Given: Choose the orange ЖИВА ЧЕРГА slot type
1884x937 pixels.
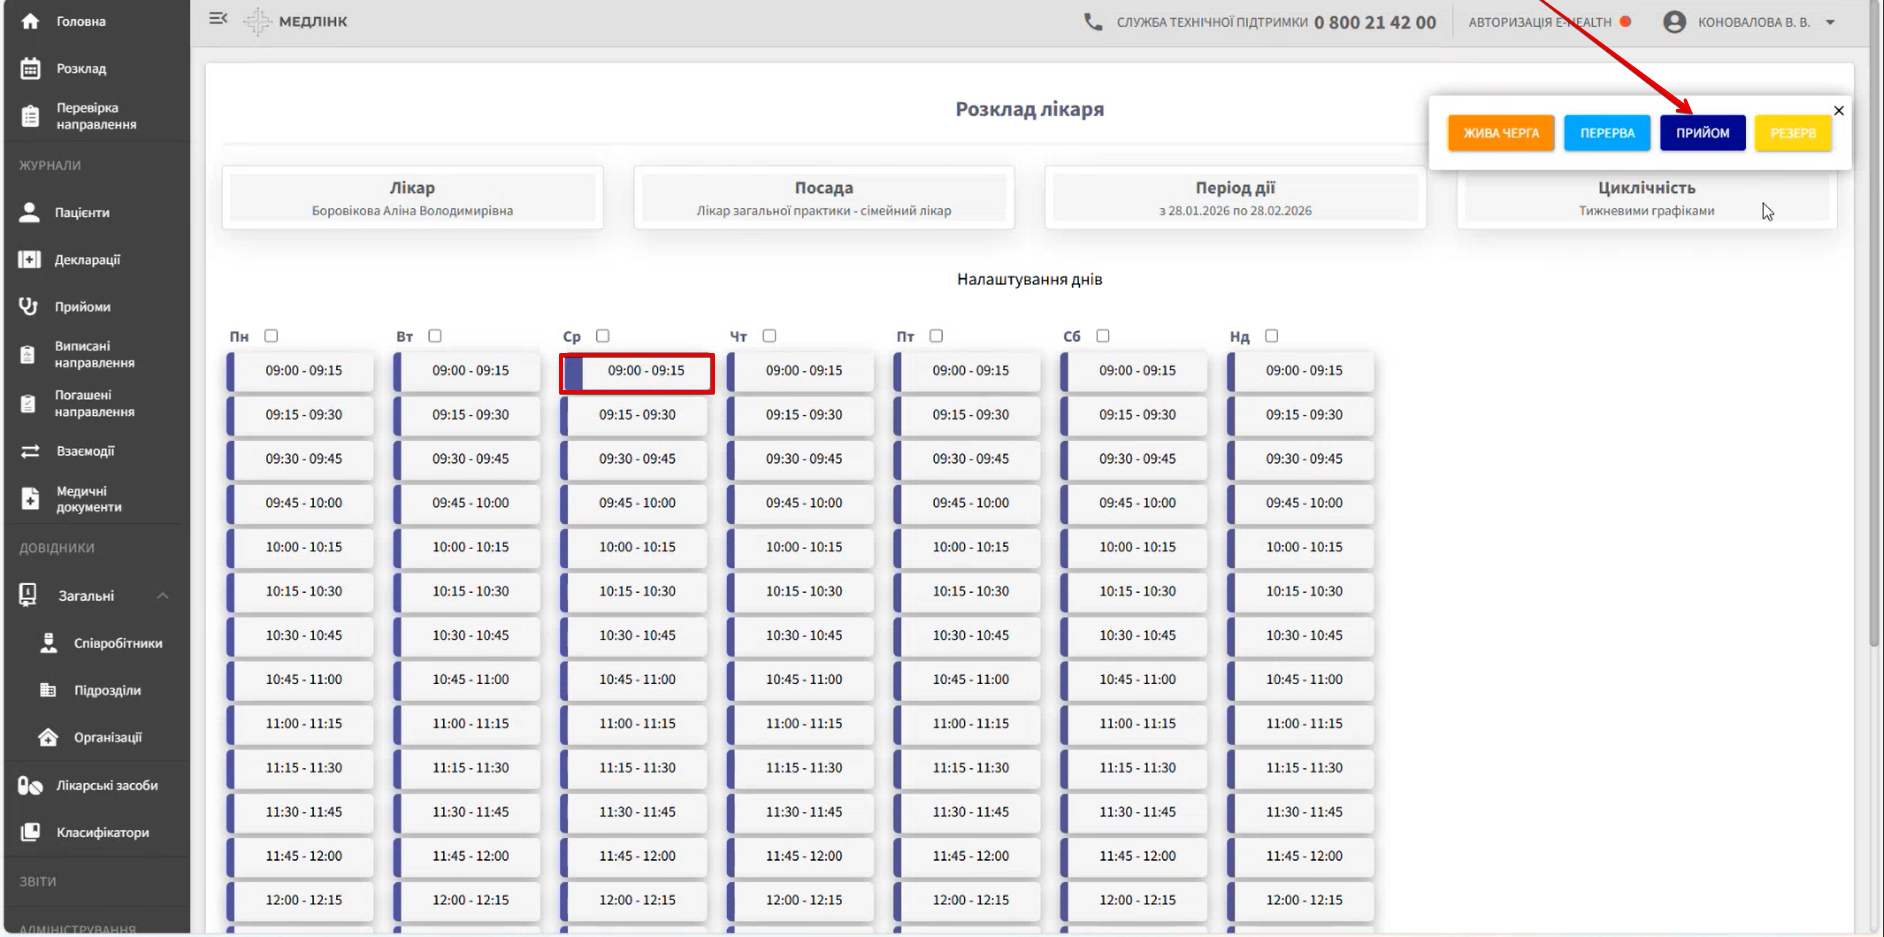Looking at the screenshot, I should point(1500,133).
